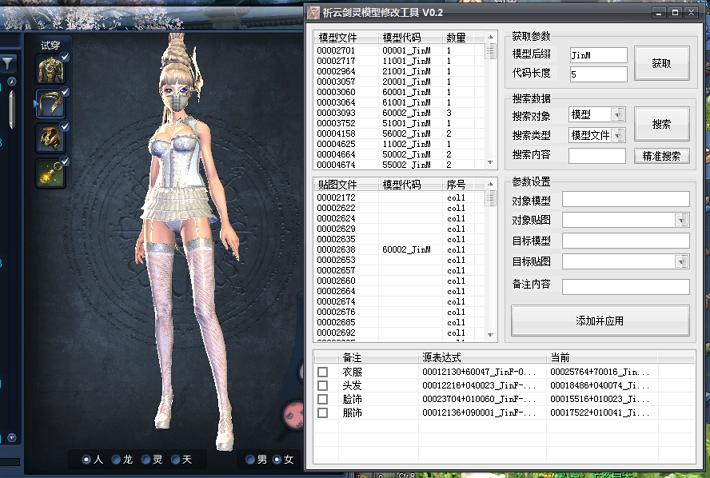Select the 女 gender radio button
This screenshot has height=478, width=710.
click(277, 460)
